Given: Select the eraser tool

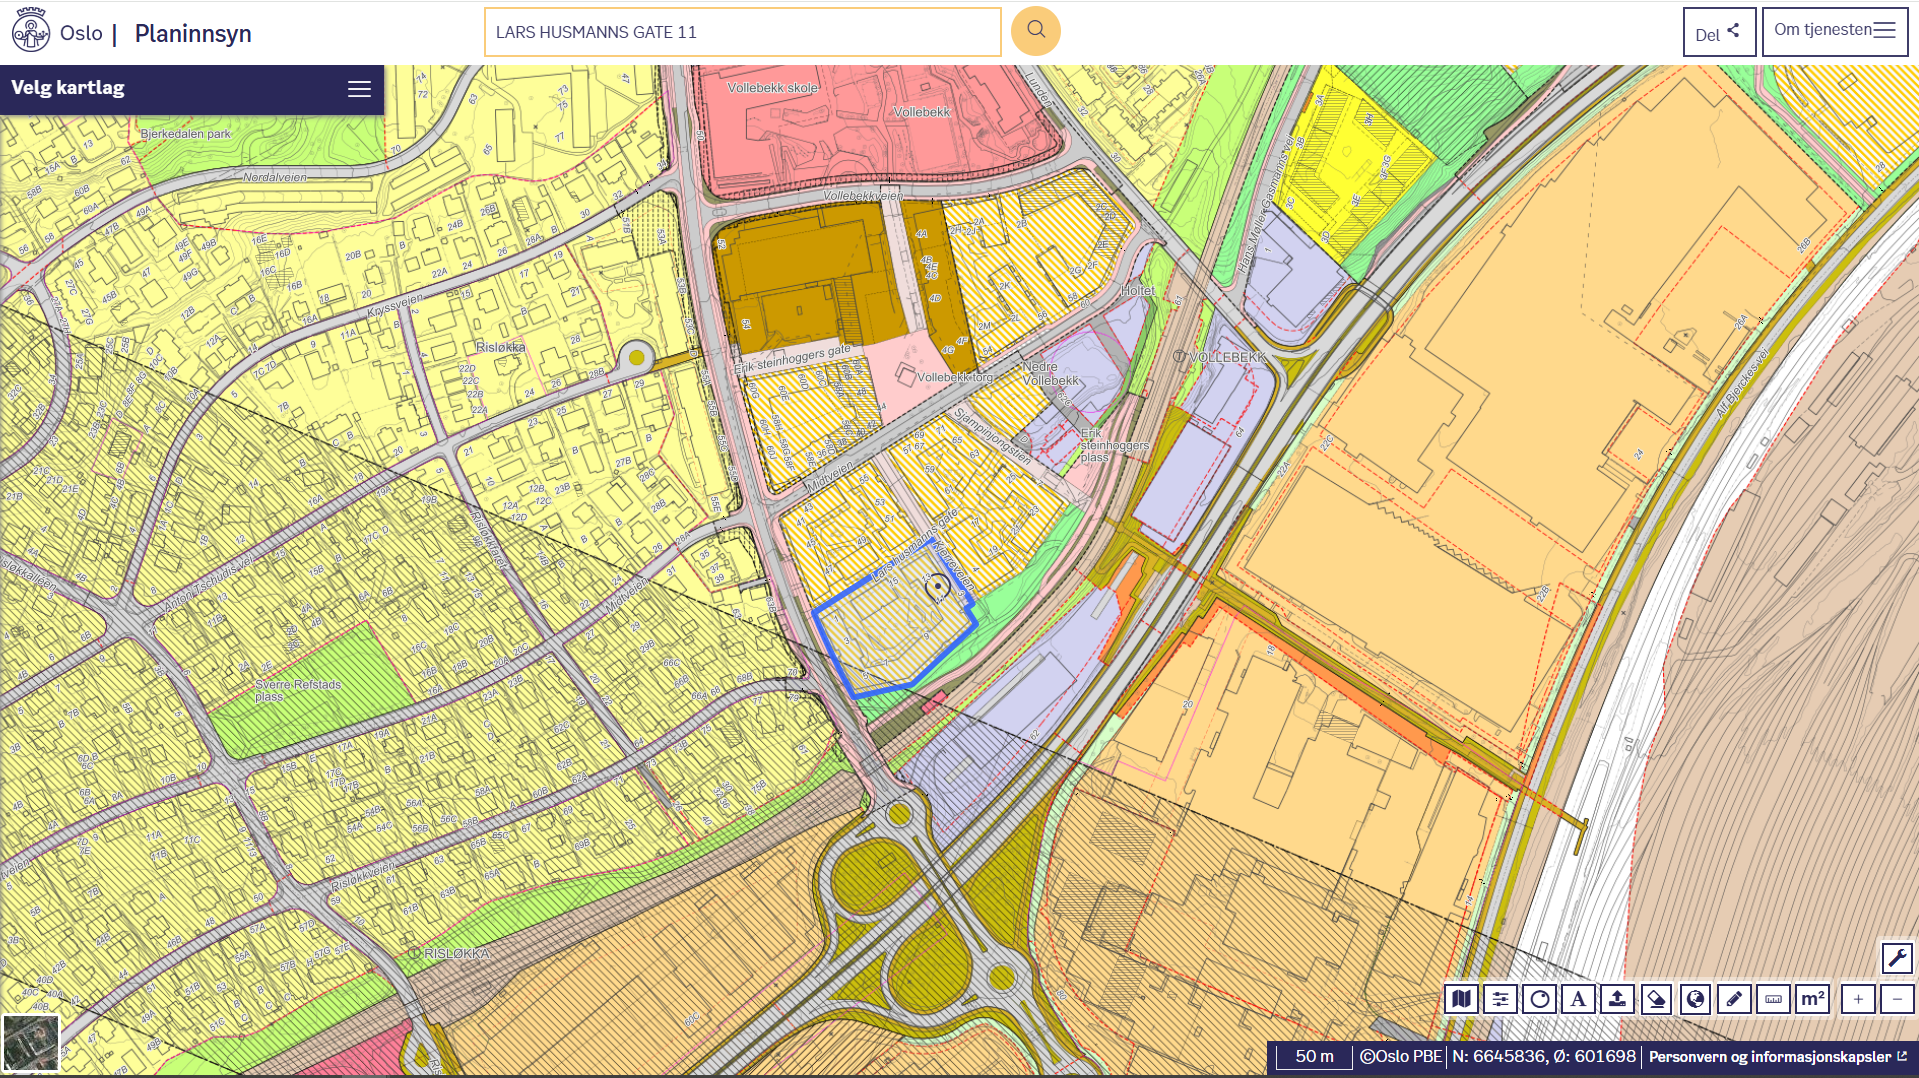Looking at the screenshot, I should [1656, 999].
